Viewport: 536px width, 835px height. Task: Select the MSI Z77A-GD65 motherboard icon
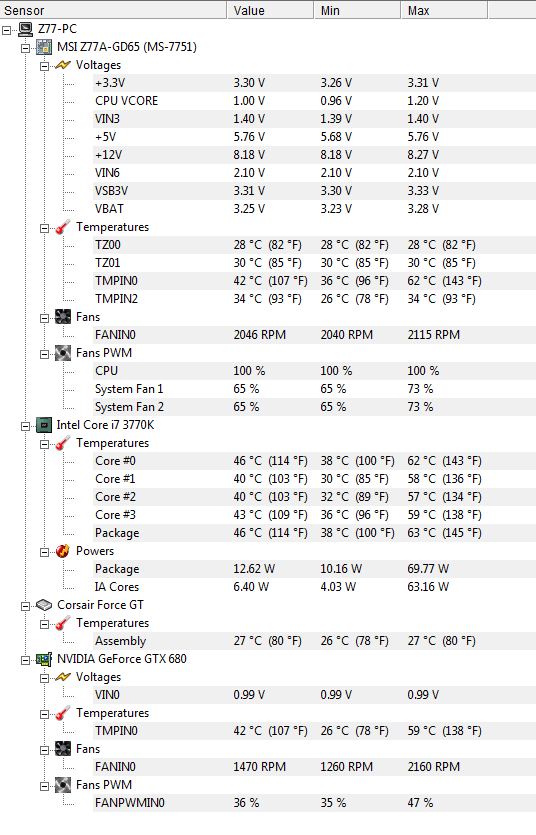(44, 47)
